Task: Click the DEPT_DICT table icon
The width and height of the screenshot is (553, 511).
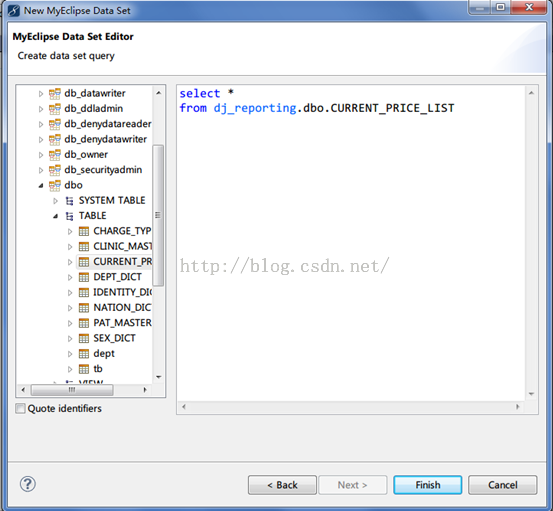Action: 84,277
